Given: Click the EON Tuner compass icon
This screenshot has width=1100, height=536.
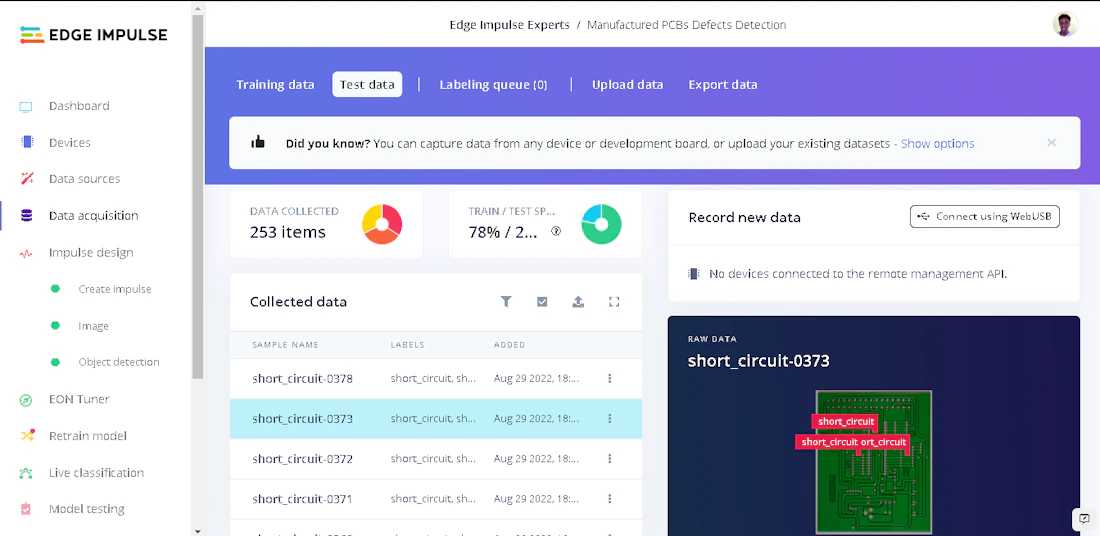Looking at the screenshot, I should pos(26,400).
